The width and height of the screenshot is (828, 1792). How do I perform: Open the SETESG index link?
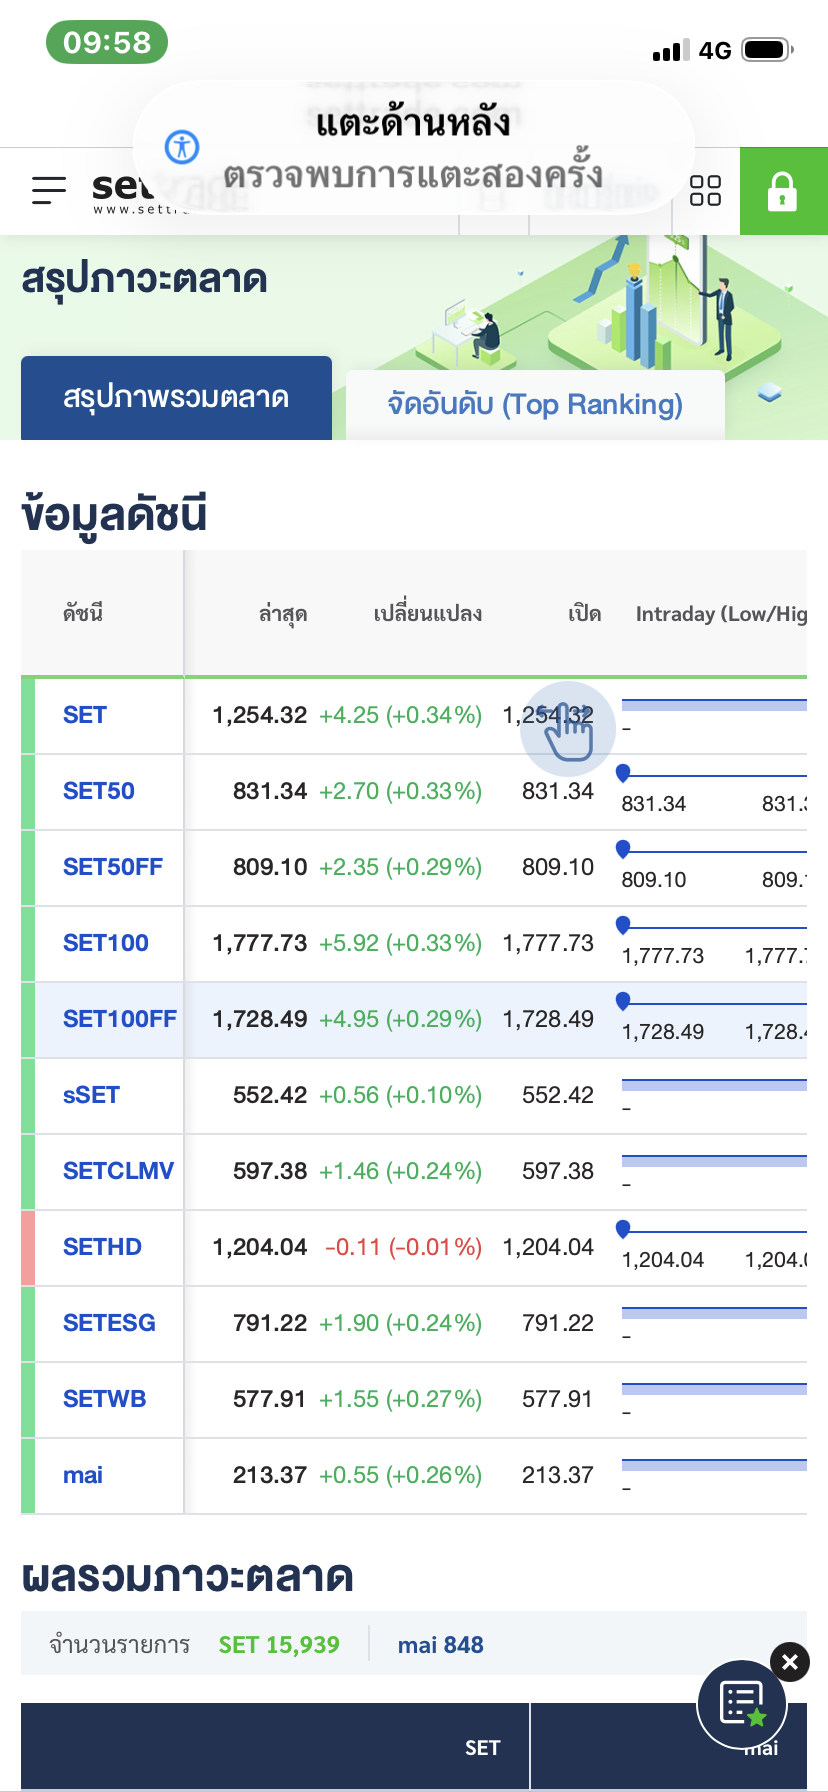pos(109,1323)
